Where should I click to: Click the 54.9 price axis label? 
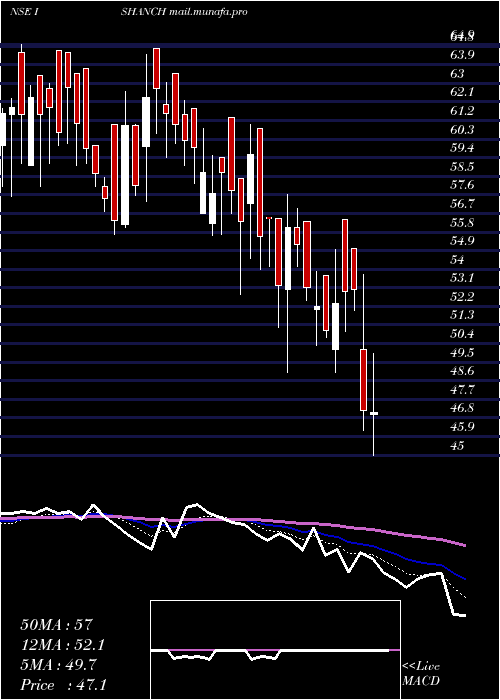462,241
